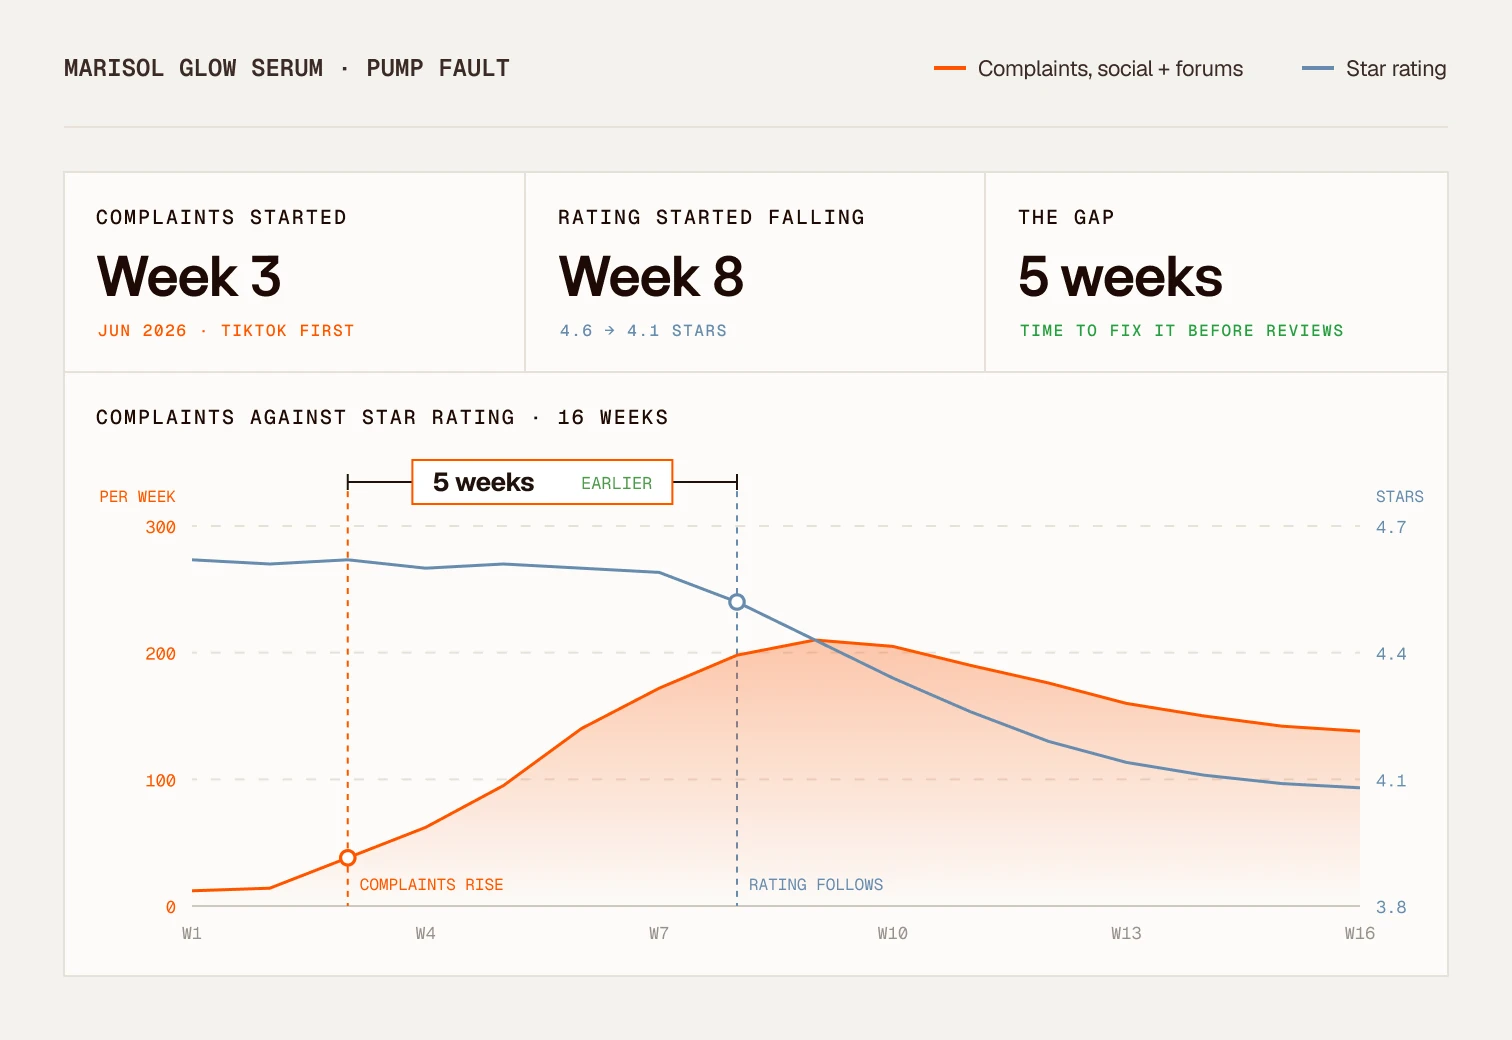Screen dimensions: 1512x1040
Task: Click the blue rating-follows circle marker on the chart
Action: click(x=737, y=602)
